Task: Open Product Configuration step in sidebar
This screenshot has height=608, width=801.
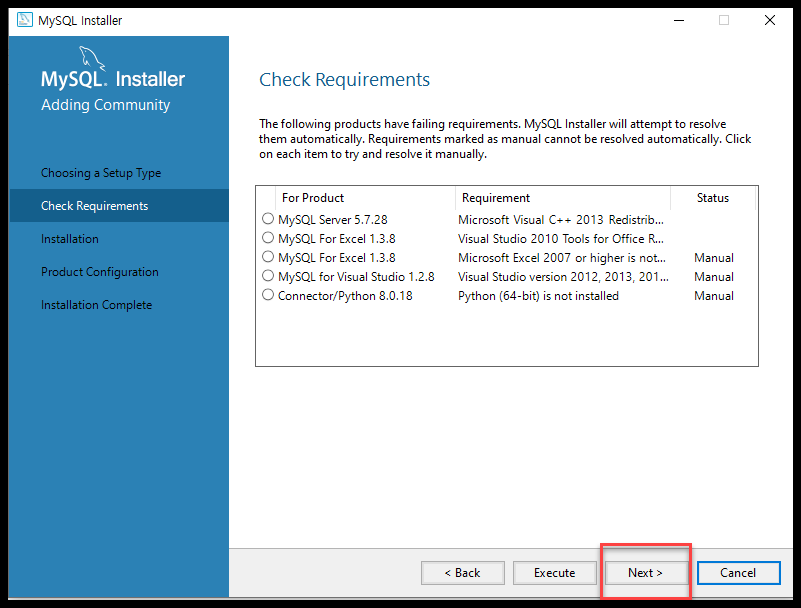Action: pos(100,272)
